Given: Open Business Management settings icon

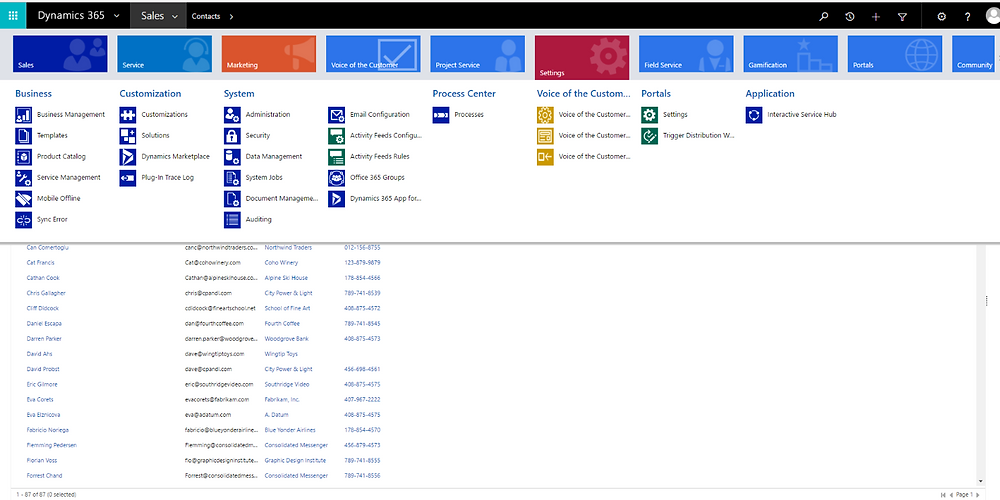Looking at the screenshot, I should (x=24, y=115).
